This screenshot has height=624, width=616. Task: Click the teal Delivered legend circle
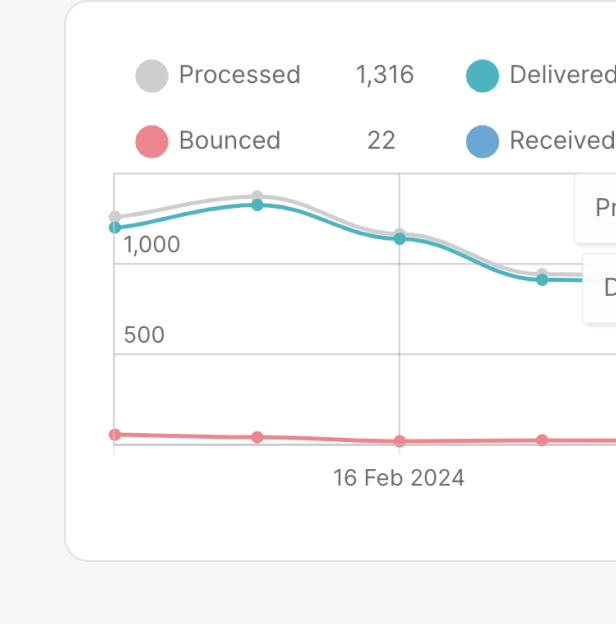click(x=483, y=76)
